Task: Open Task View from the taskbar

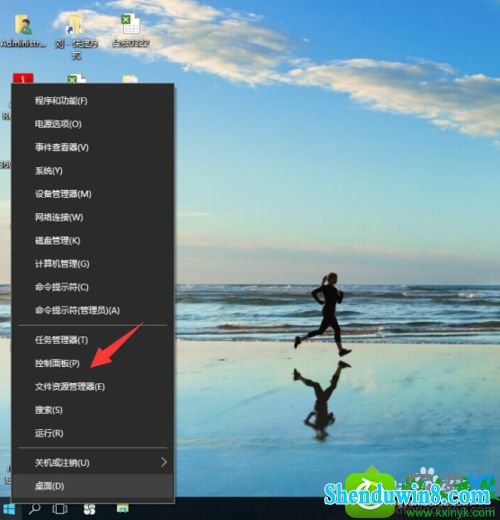Action: (x=60, y=509)
